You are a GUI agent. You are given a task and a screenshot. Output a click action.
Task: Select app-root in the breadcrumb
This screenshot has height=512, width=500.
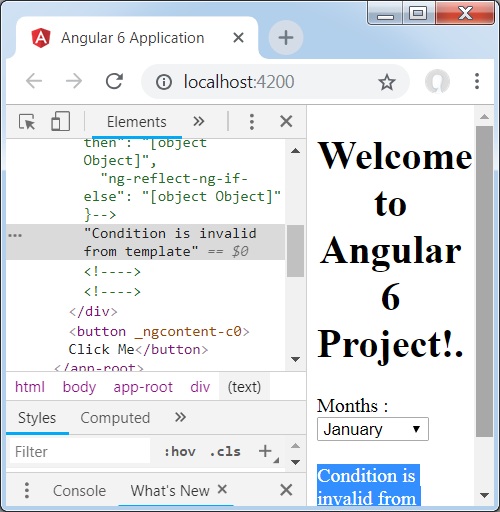(143, 387)
